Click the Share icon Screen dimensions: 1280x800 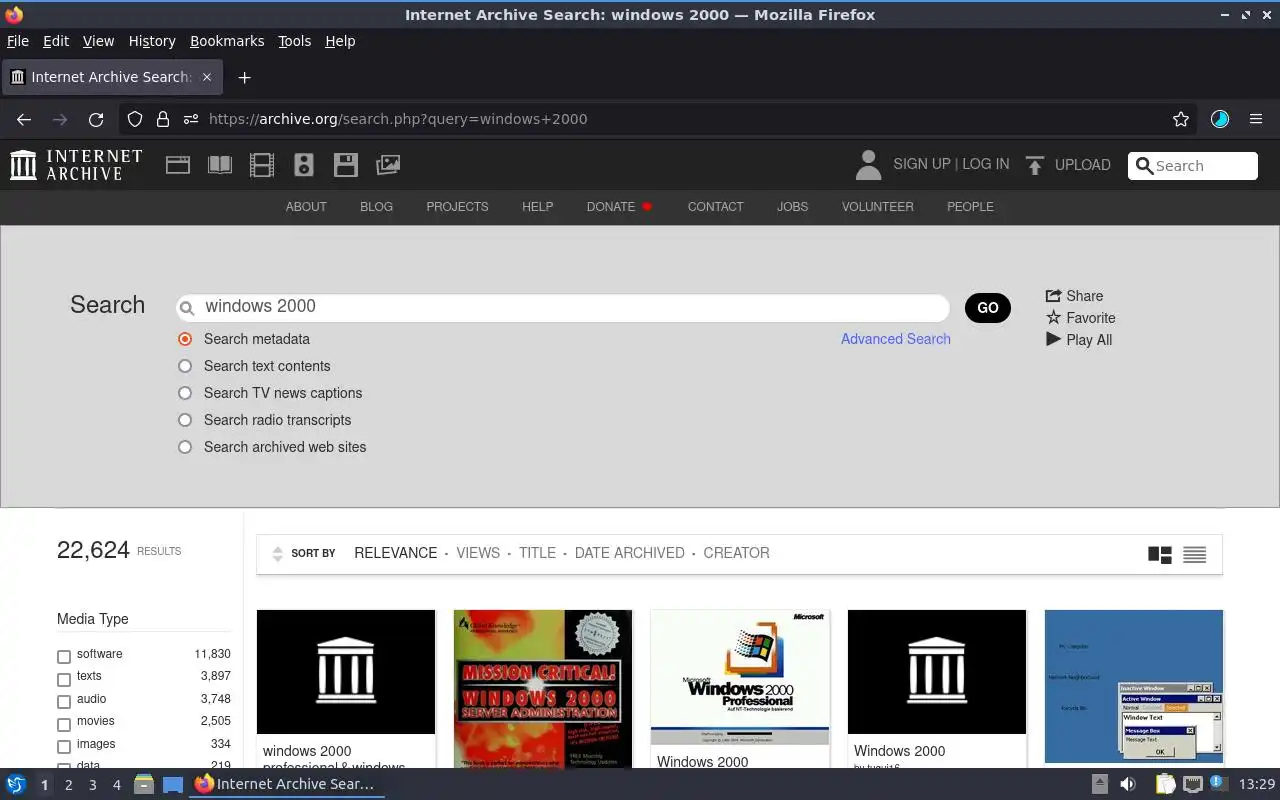1053,296
